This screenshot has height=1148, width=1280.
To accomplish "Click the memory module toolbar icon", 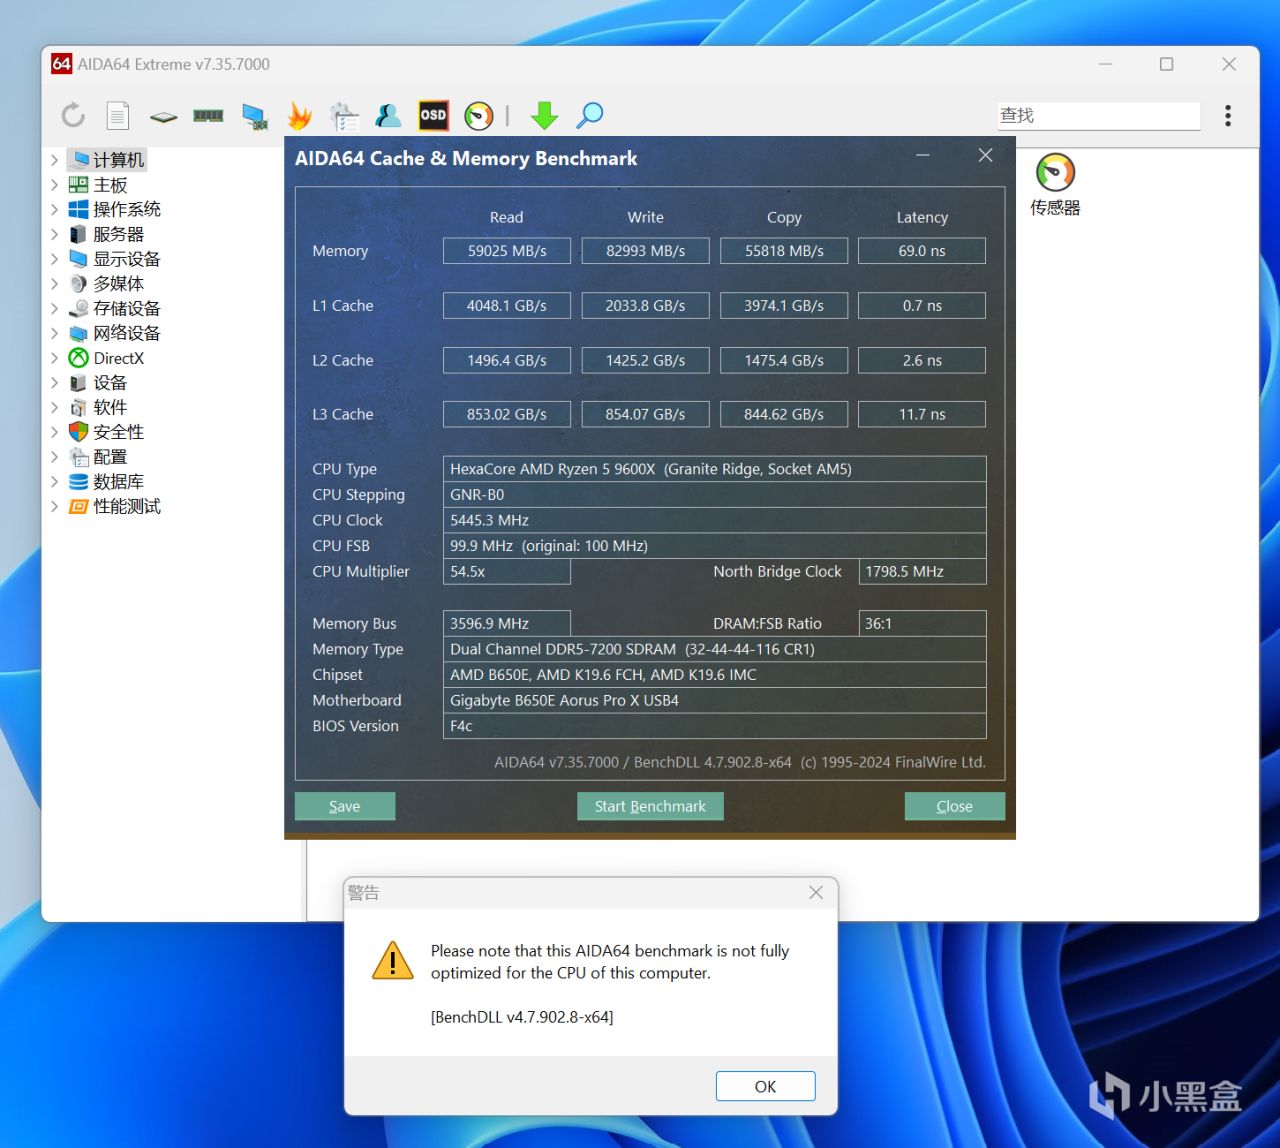I will pos(208,116).
